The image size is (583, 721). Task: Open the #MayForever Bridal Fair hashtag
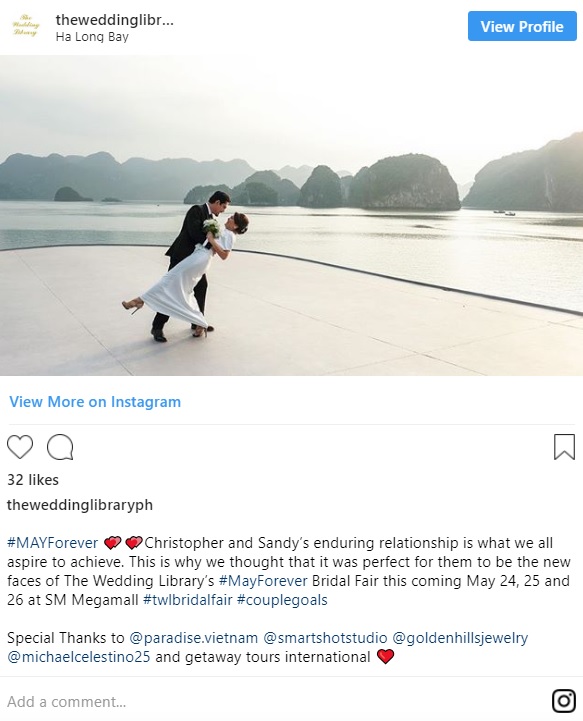pos(263,581)
